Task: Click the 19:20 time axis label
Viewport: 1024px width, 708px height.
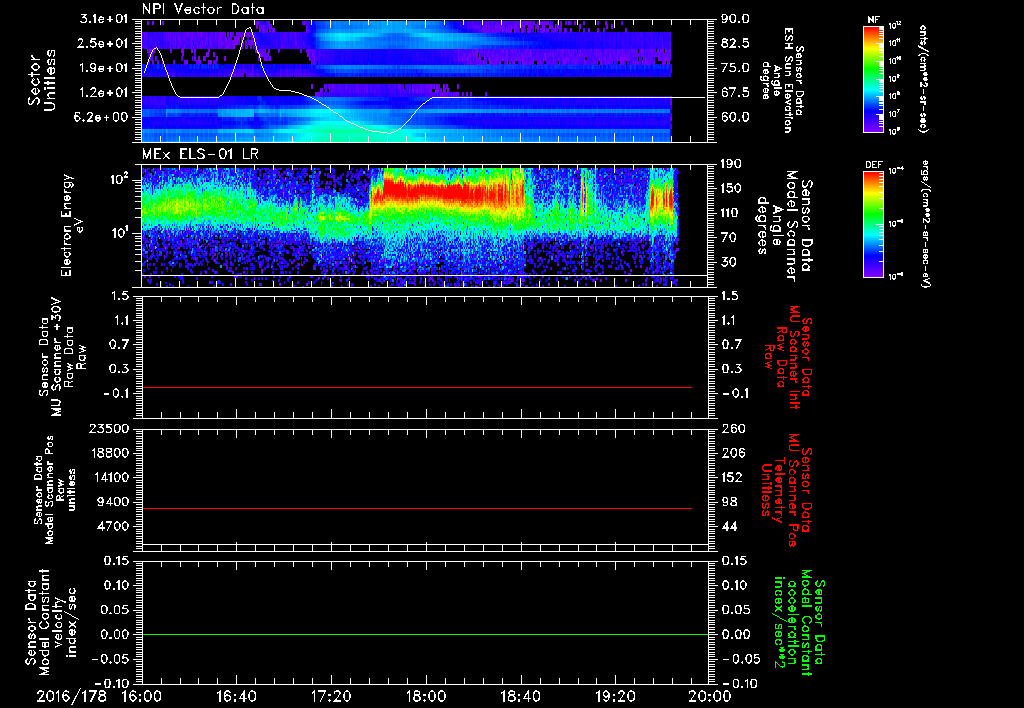Action: (x=615, y=696)
